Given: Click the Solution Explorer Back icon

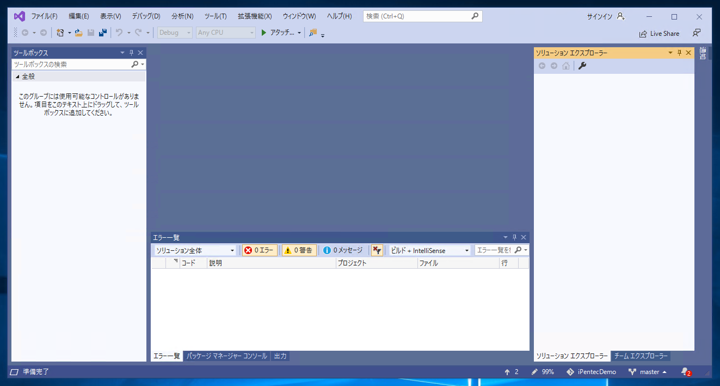Looking at the screenshot, I should pyautogui.click(x=542, y=66).
